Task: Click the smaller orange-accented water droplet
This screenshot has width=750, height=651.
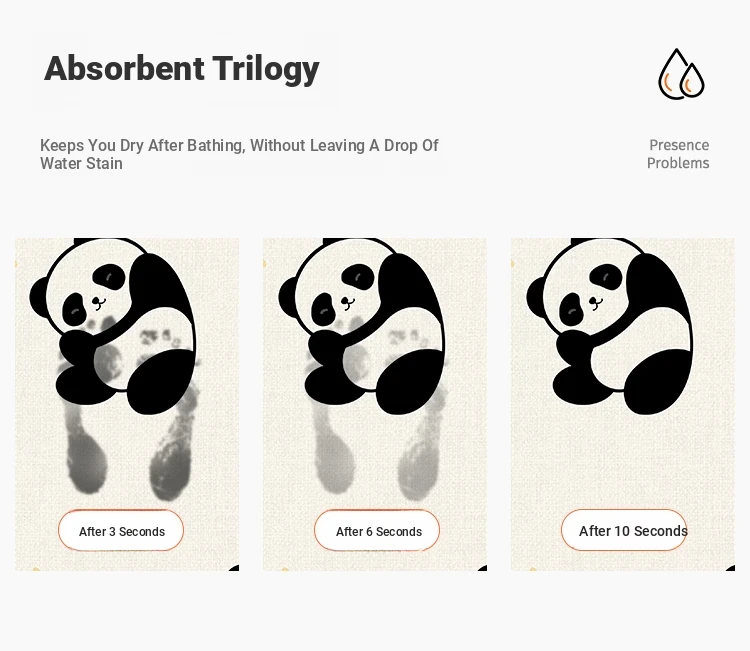Action: click(692, 81)
